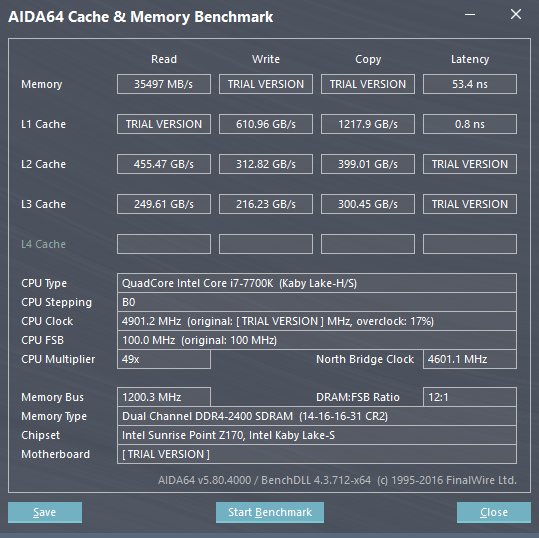539x538 pixels.
Task: Select the CPU Type i7-7700K field
Action: [317, 283]
